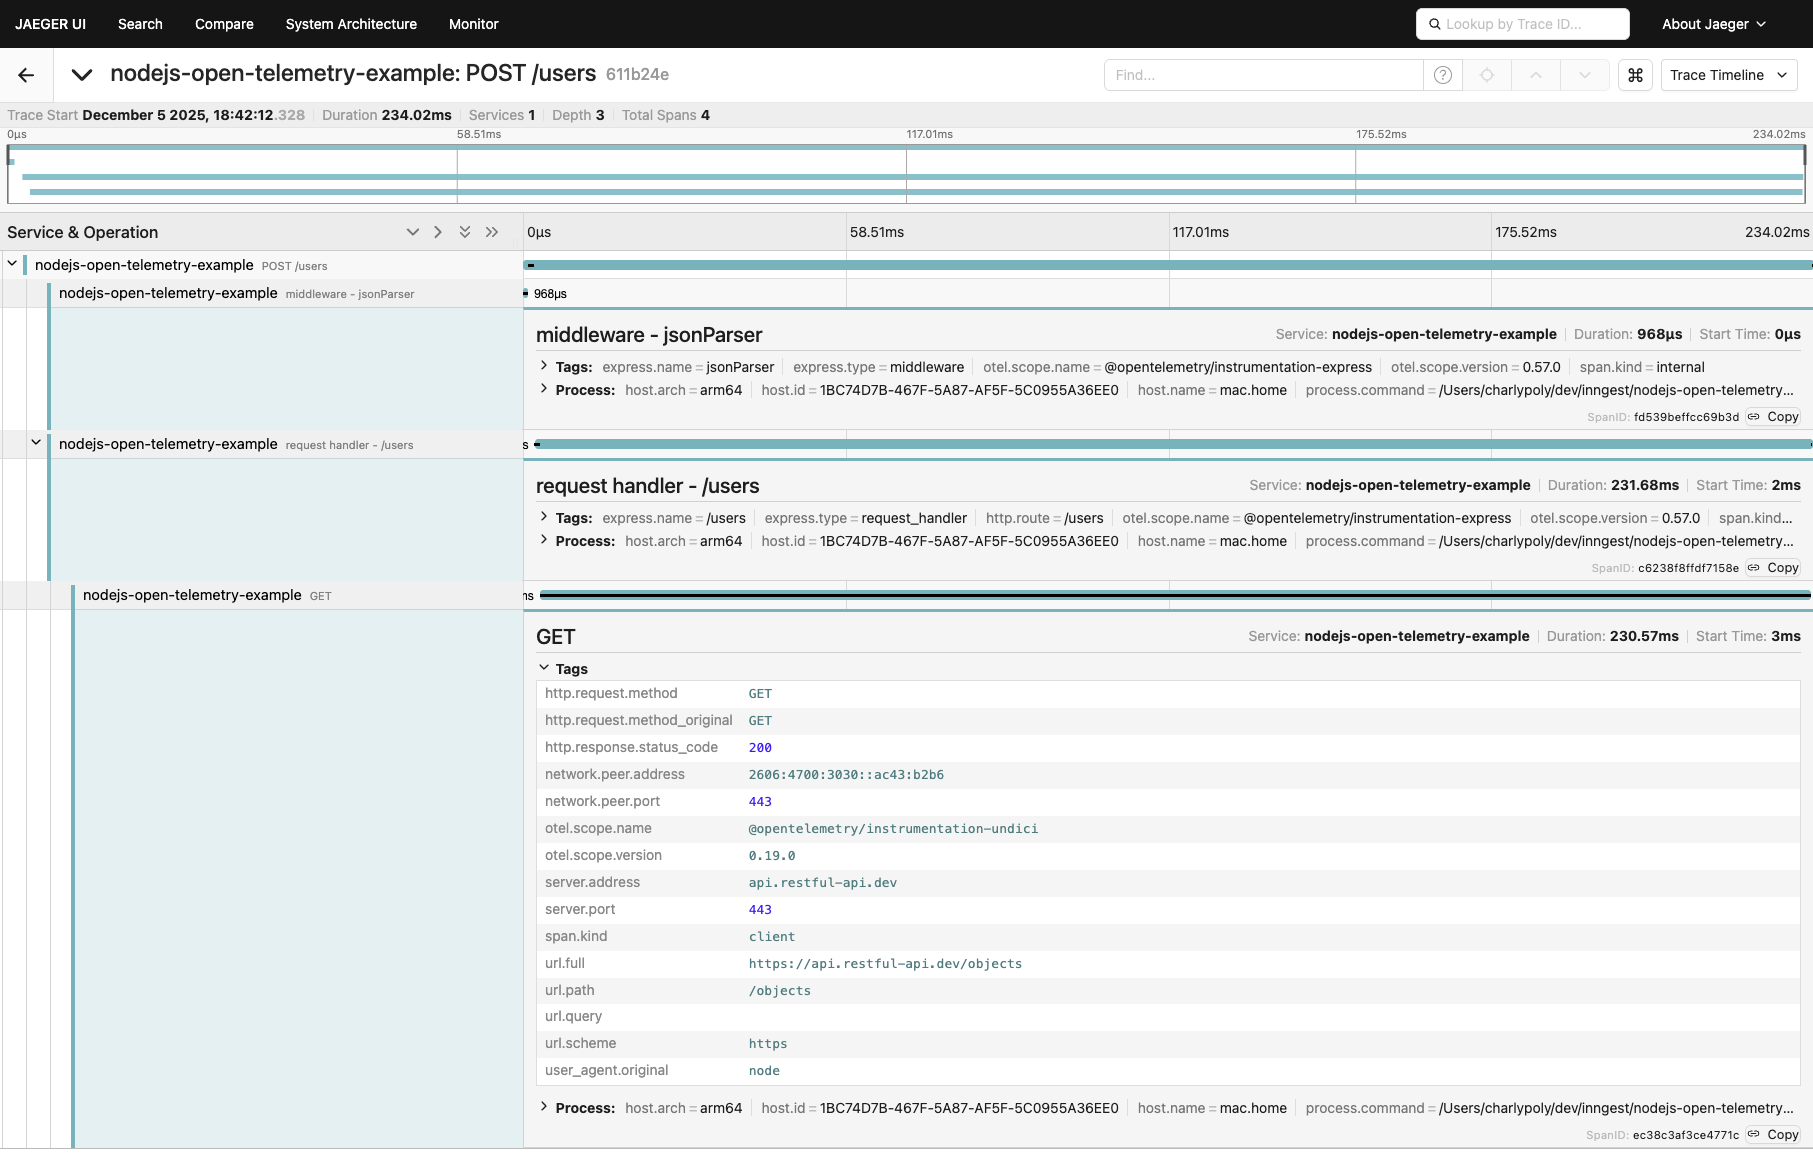Click the question mark help icon beside Find
1813x1168 pixels.
tap(1443, 75)
